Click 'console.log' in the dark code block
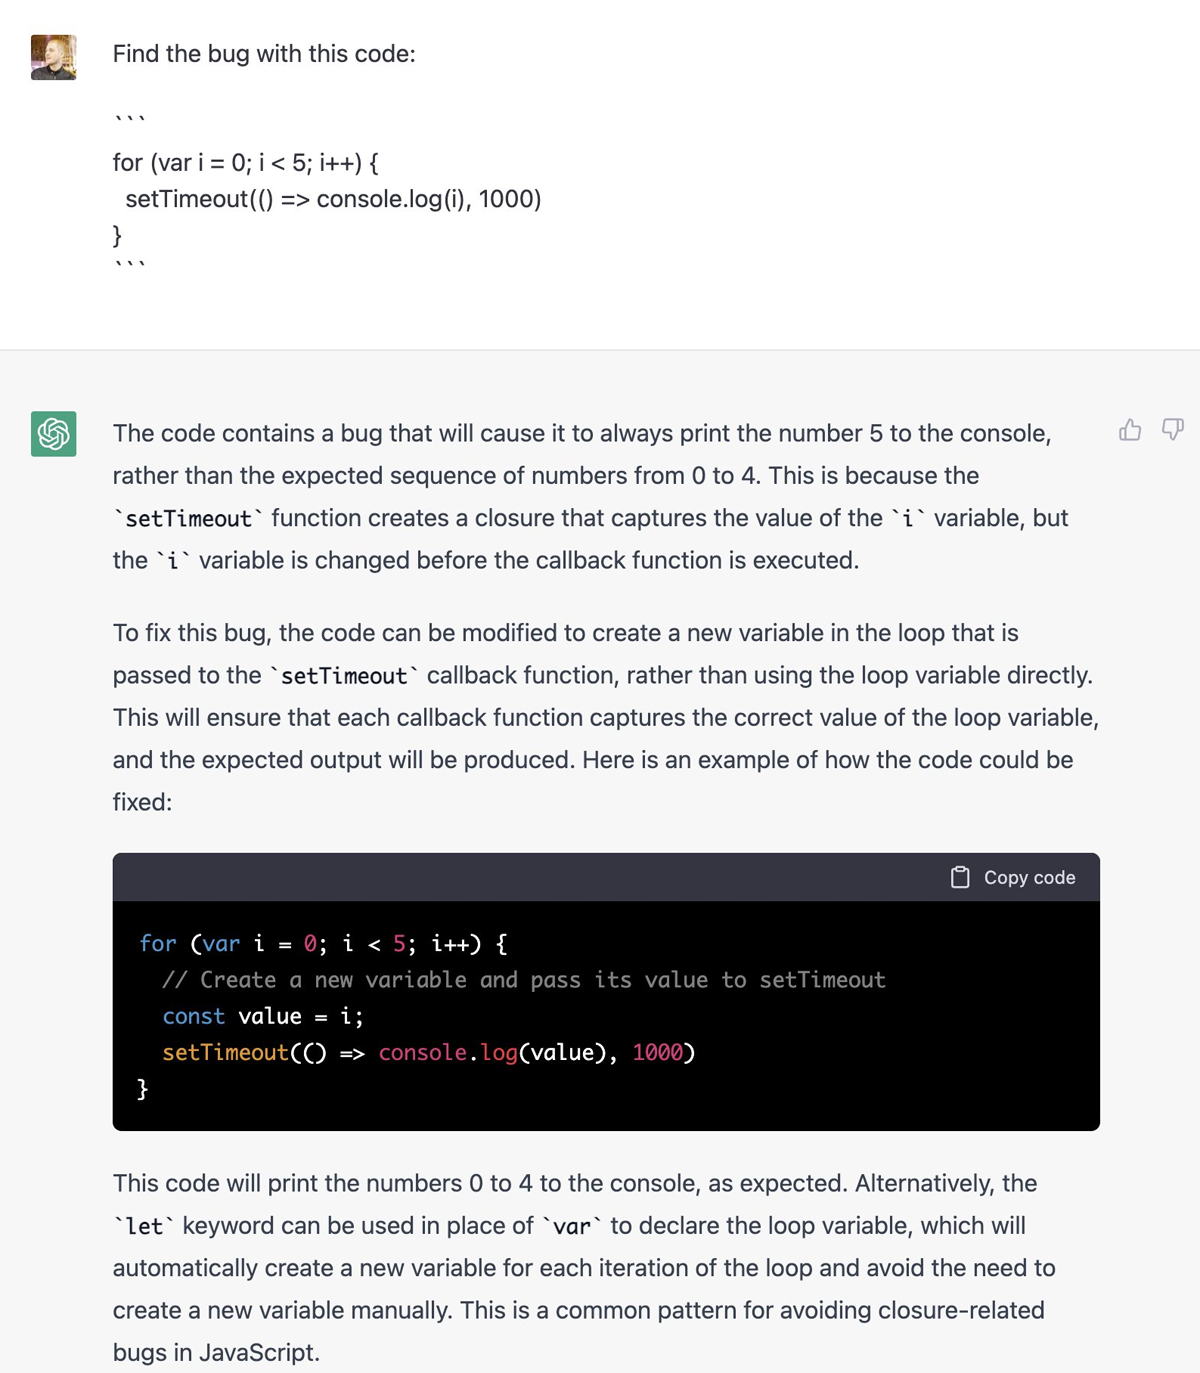The height and width of the screenshot is (1373, 1200). (x=447, y=1052)
